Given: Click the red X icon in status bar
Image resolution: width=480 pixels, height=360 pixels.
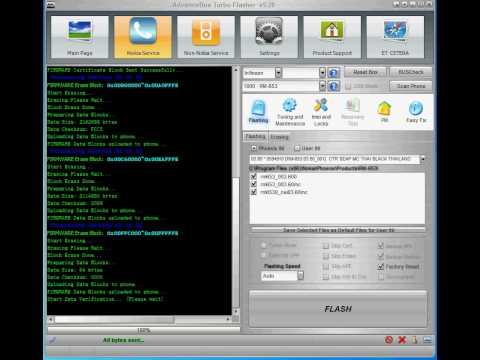Looking at the screenshot, I should coord(402,340).
